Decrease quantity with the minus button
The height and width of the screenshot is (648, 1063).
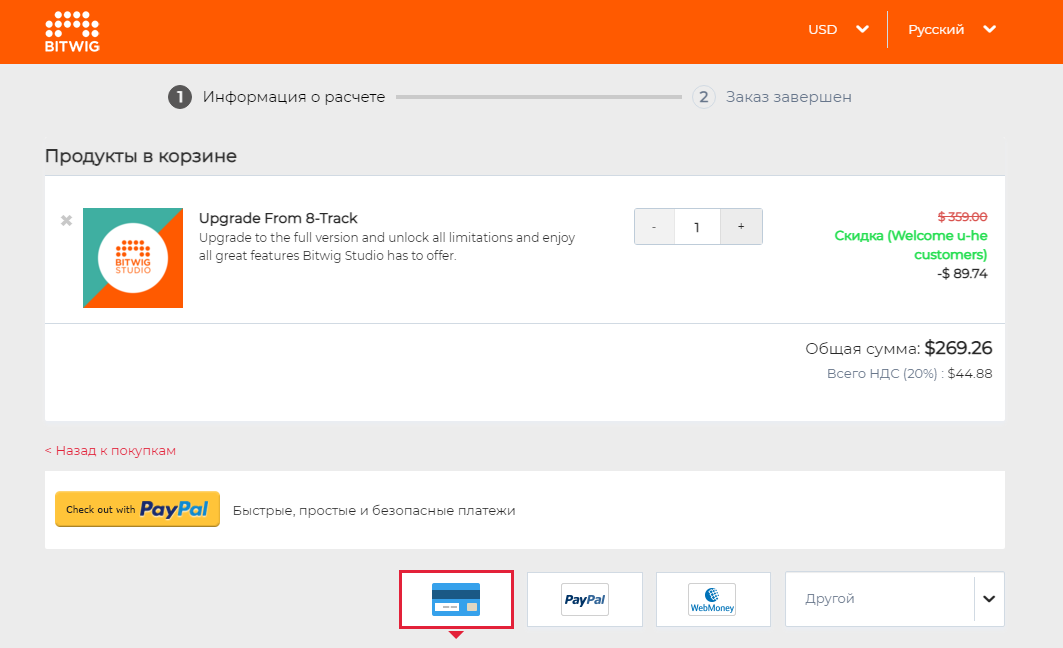(x=654, y=226)
